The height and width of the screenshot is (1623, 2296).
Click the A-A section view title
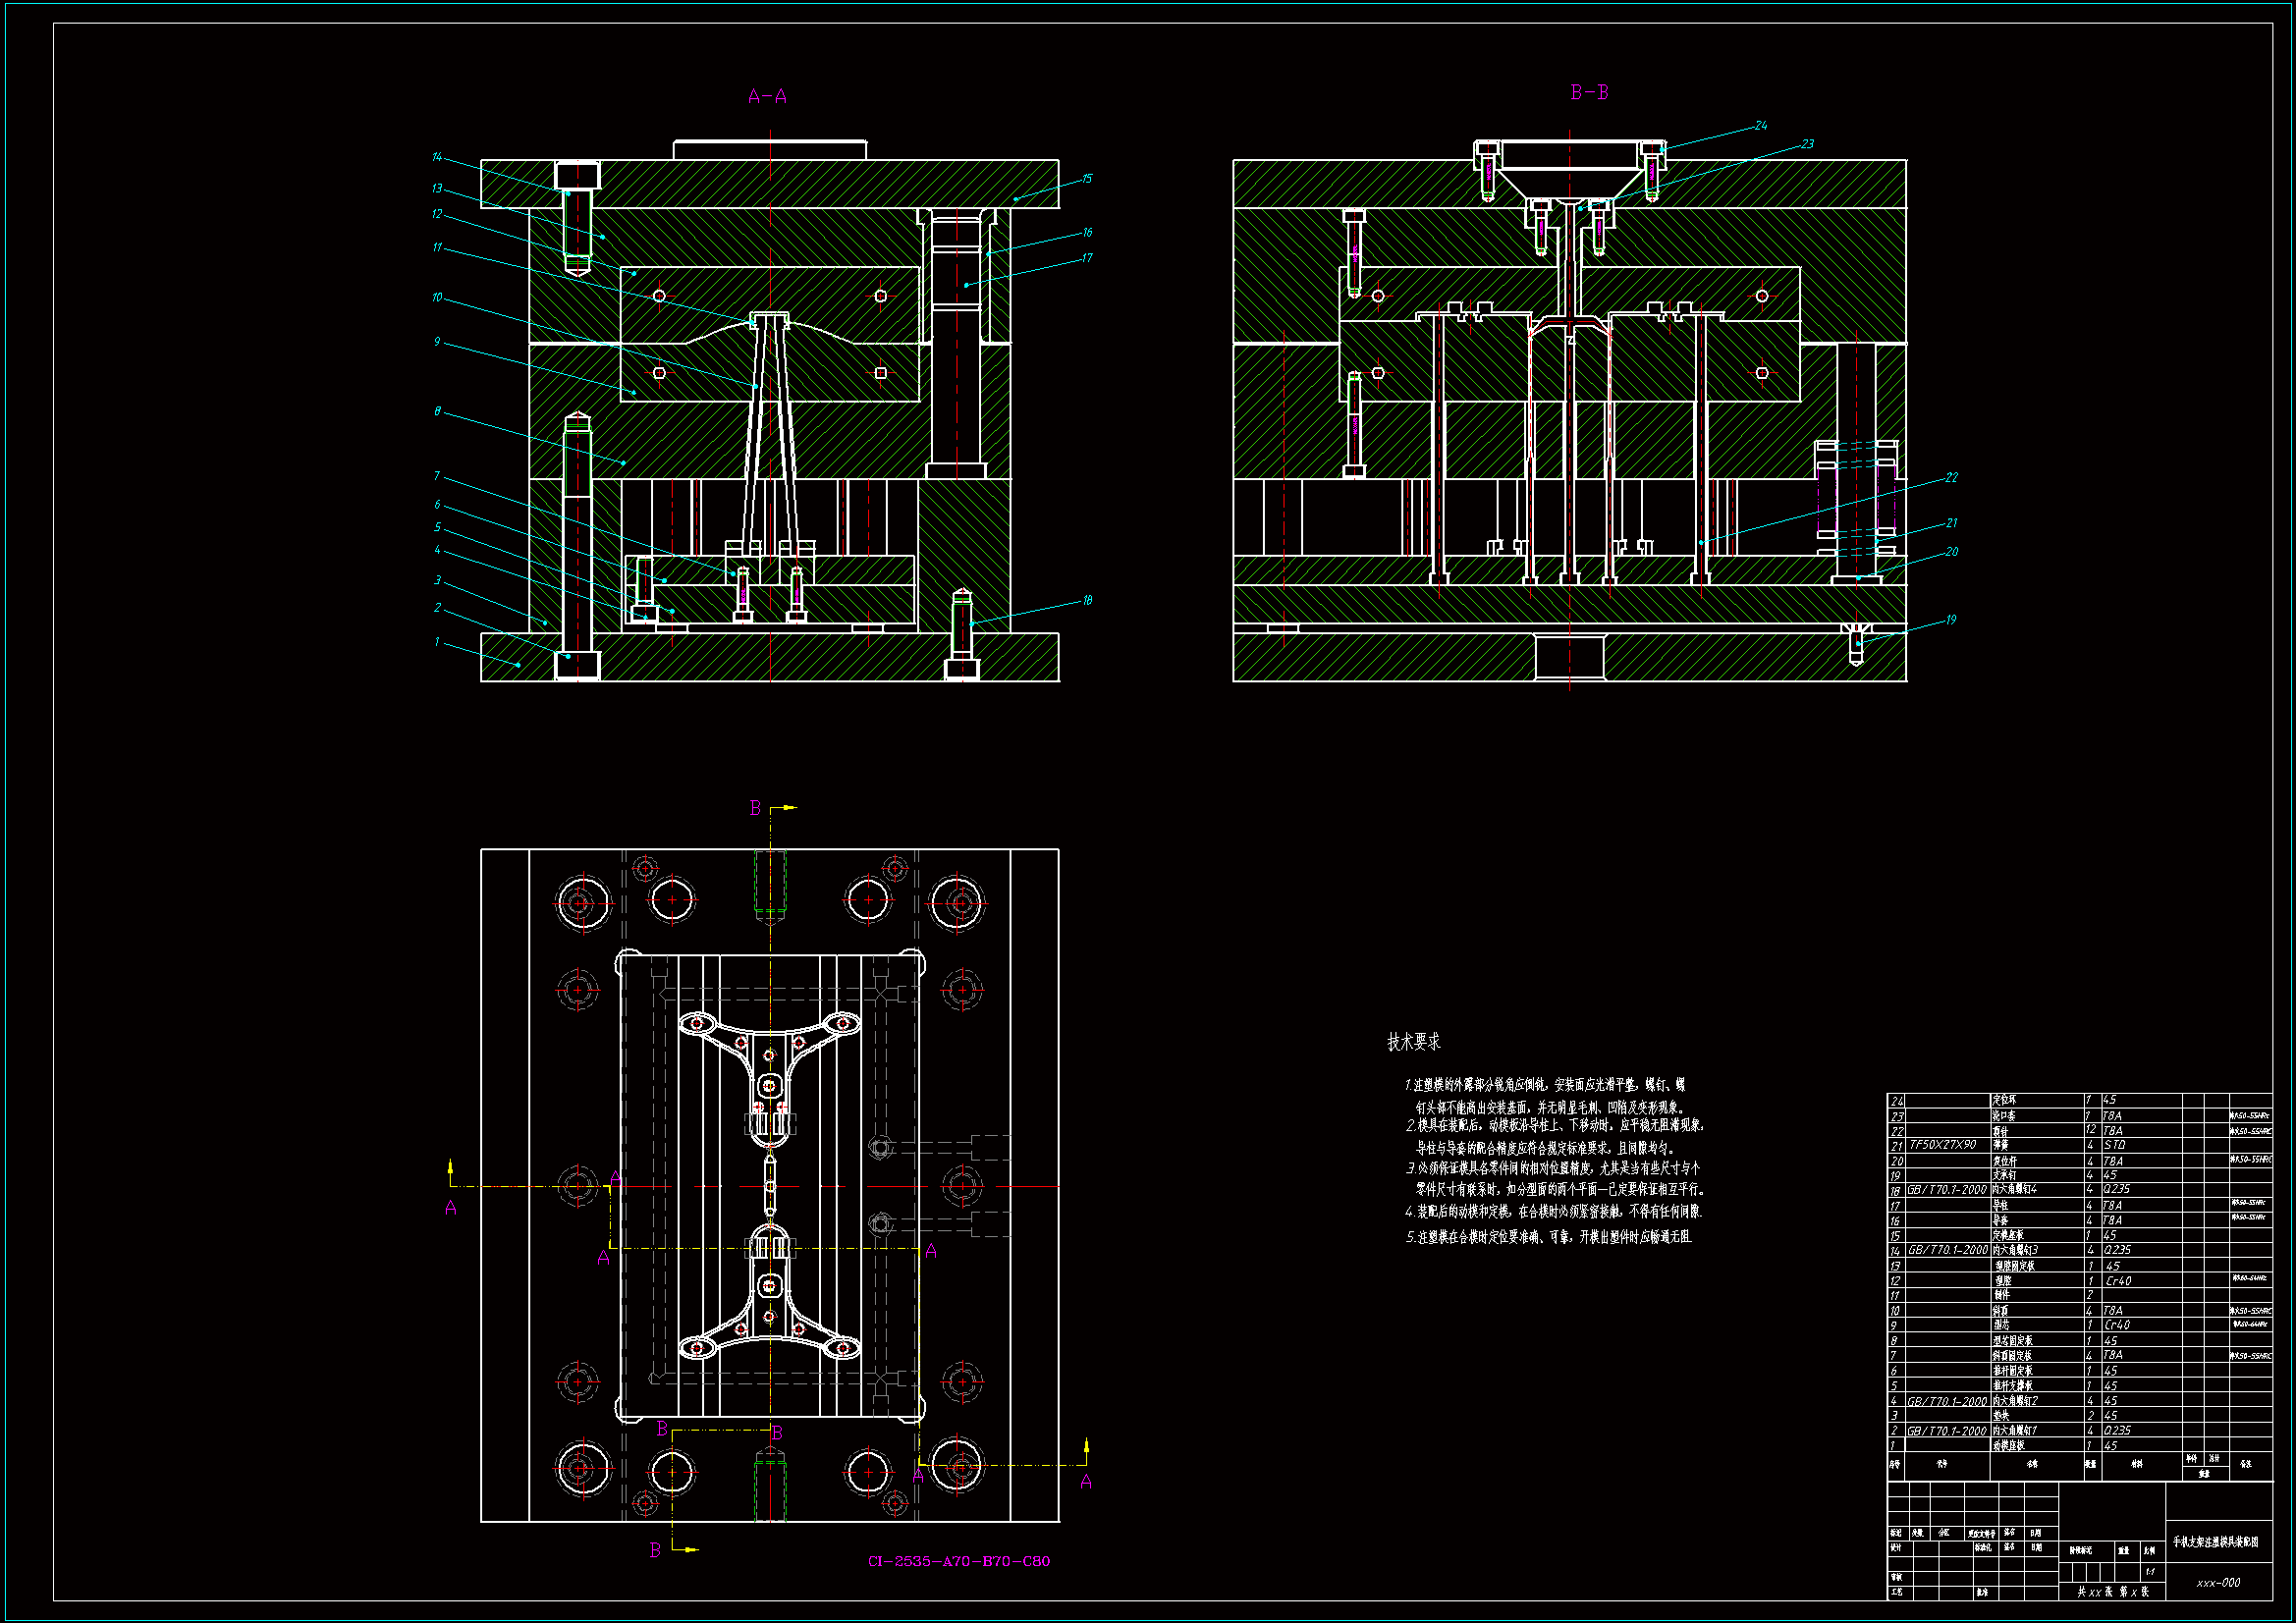pyautogui.click(x=767, y=97)
